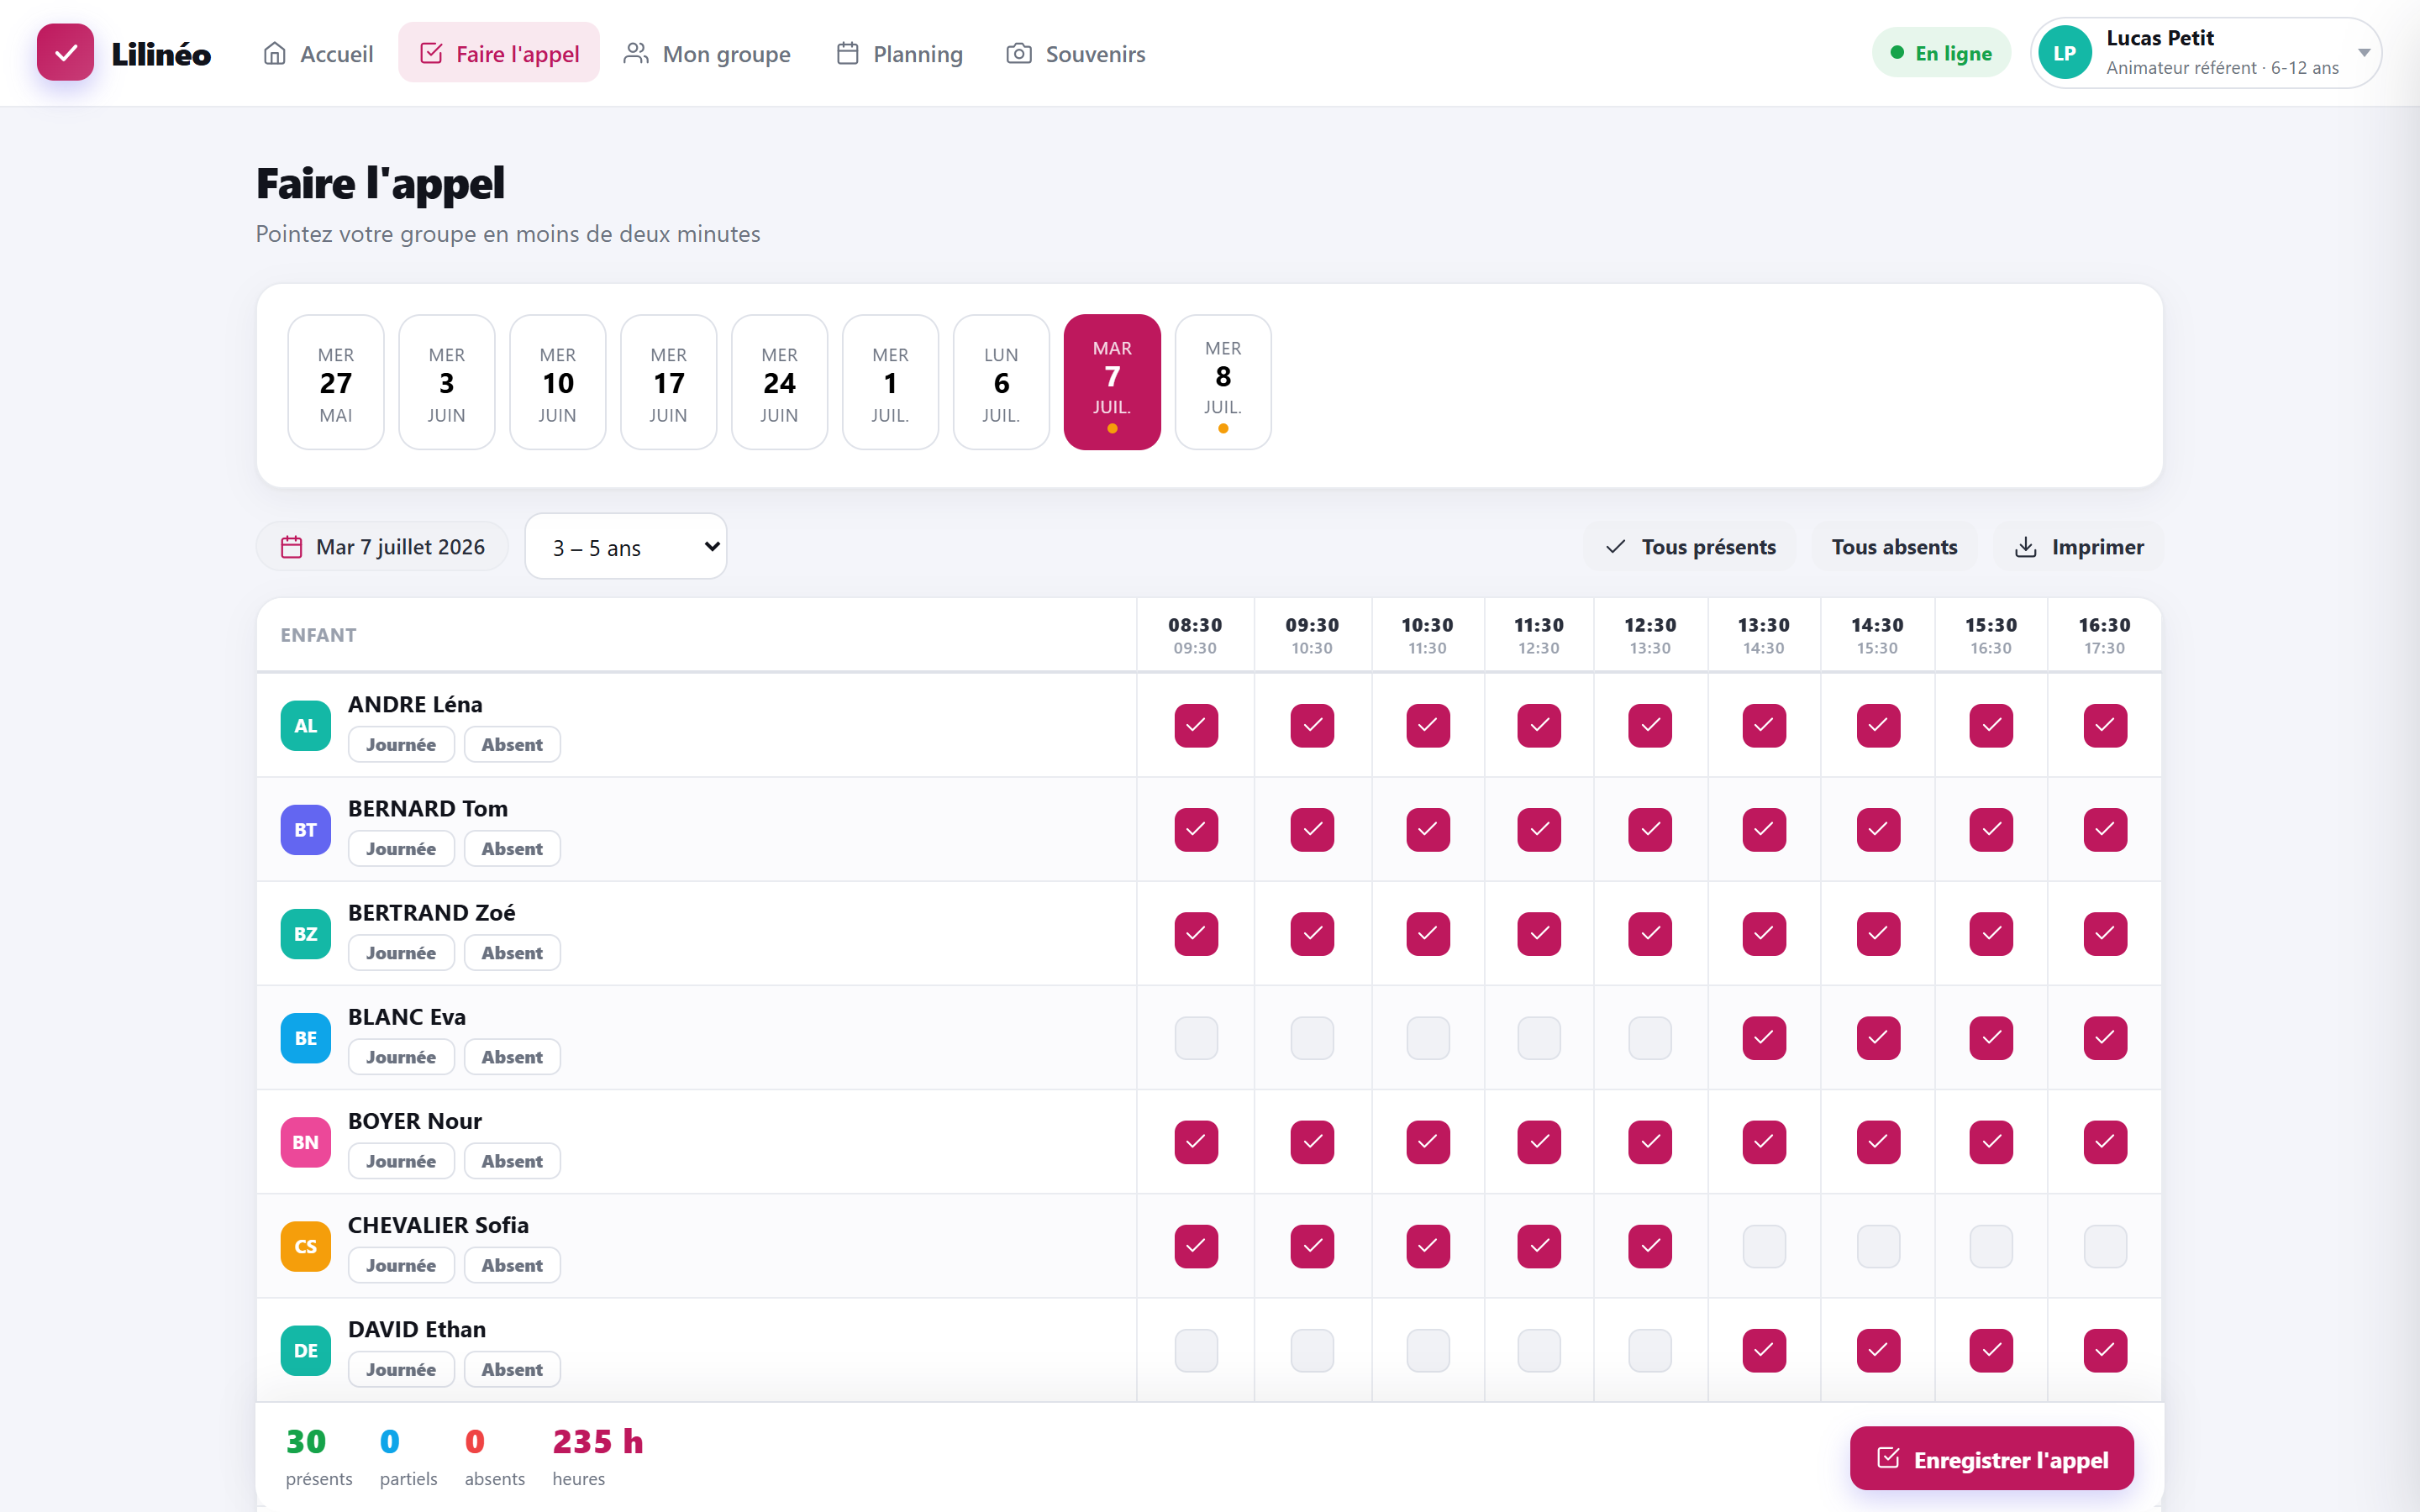Mark BOYER Nour as Absent
The height and width of the screenshot is (1512, 2420).
pyautogui.click(x=512, y=1161)
